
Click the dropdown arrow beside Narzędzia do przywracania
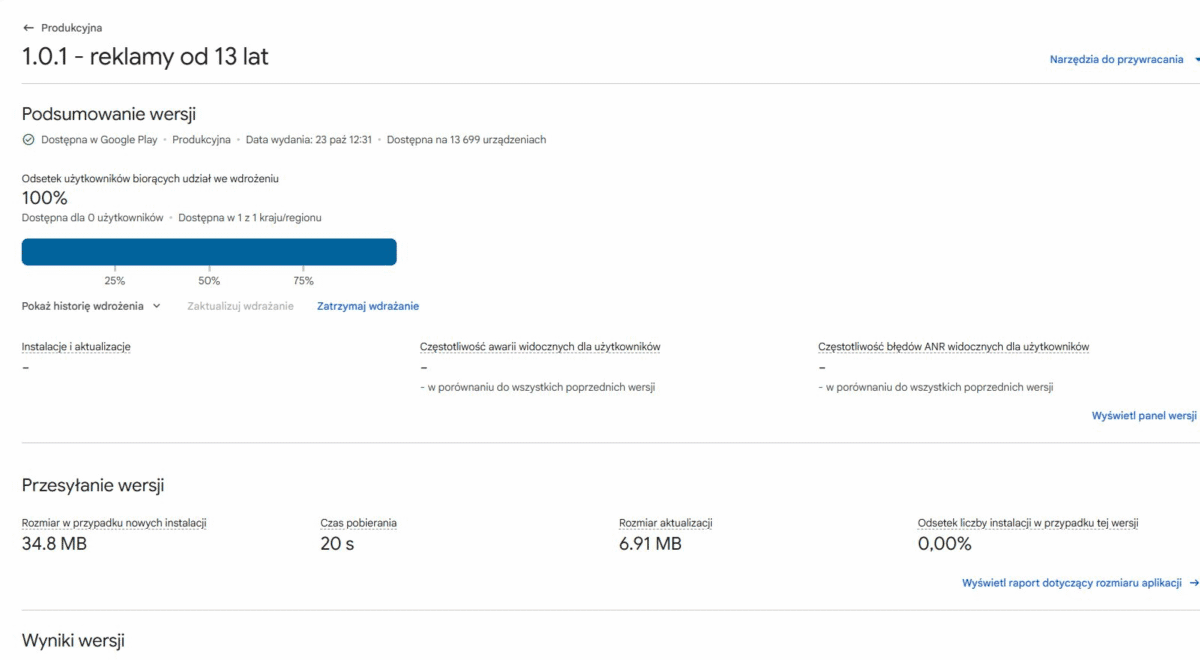(x=1196, y=60)
